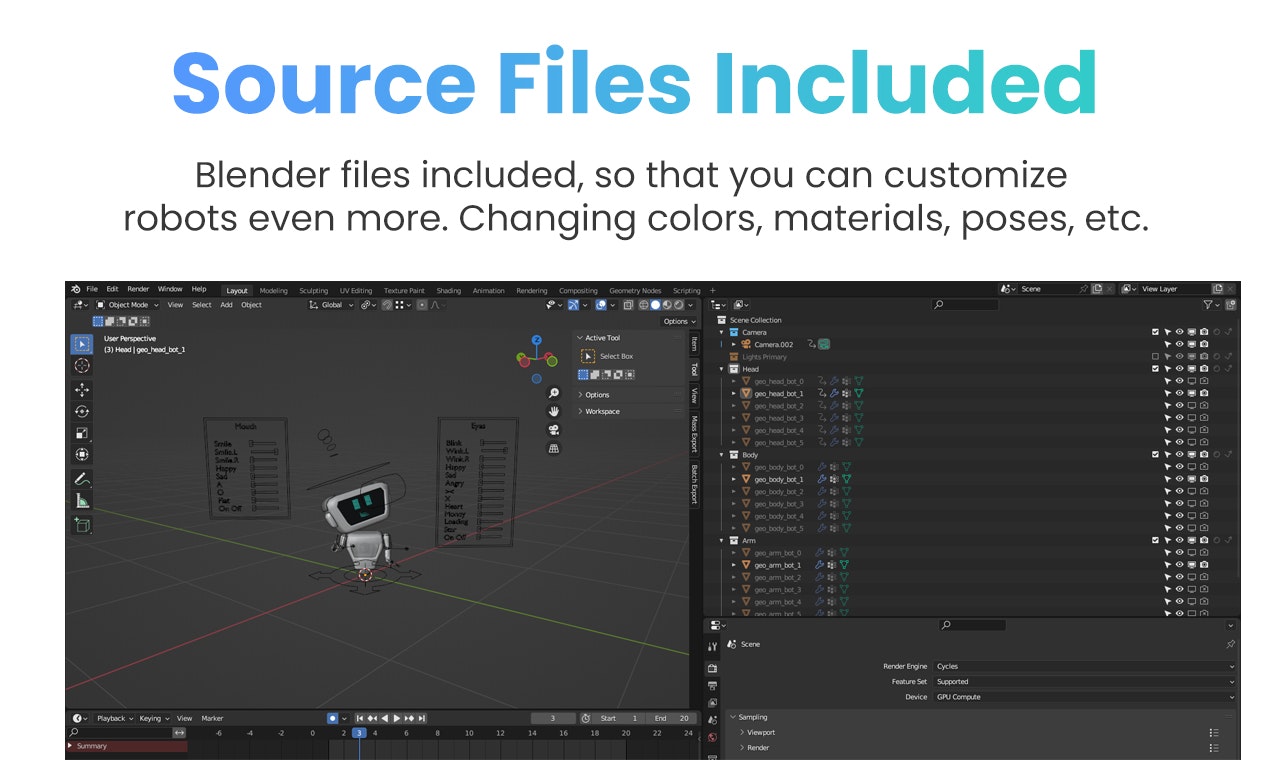Click the play animation button
Image resolution: width=1270 pixels, height=760 pixels.
pyautogui.click(x=397, y=718)
